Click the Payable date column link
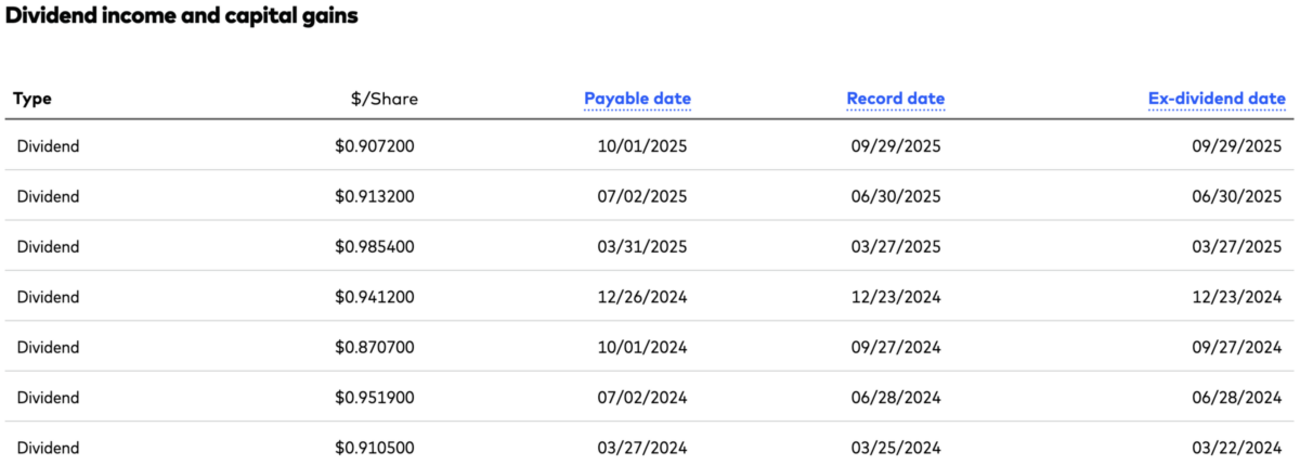Screen dimensions: 1300x465 [x=637, y=99]
